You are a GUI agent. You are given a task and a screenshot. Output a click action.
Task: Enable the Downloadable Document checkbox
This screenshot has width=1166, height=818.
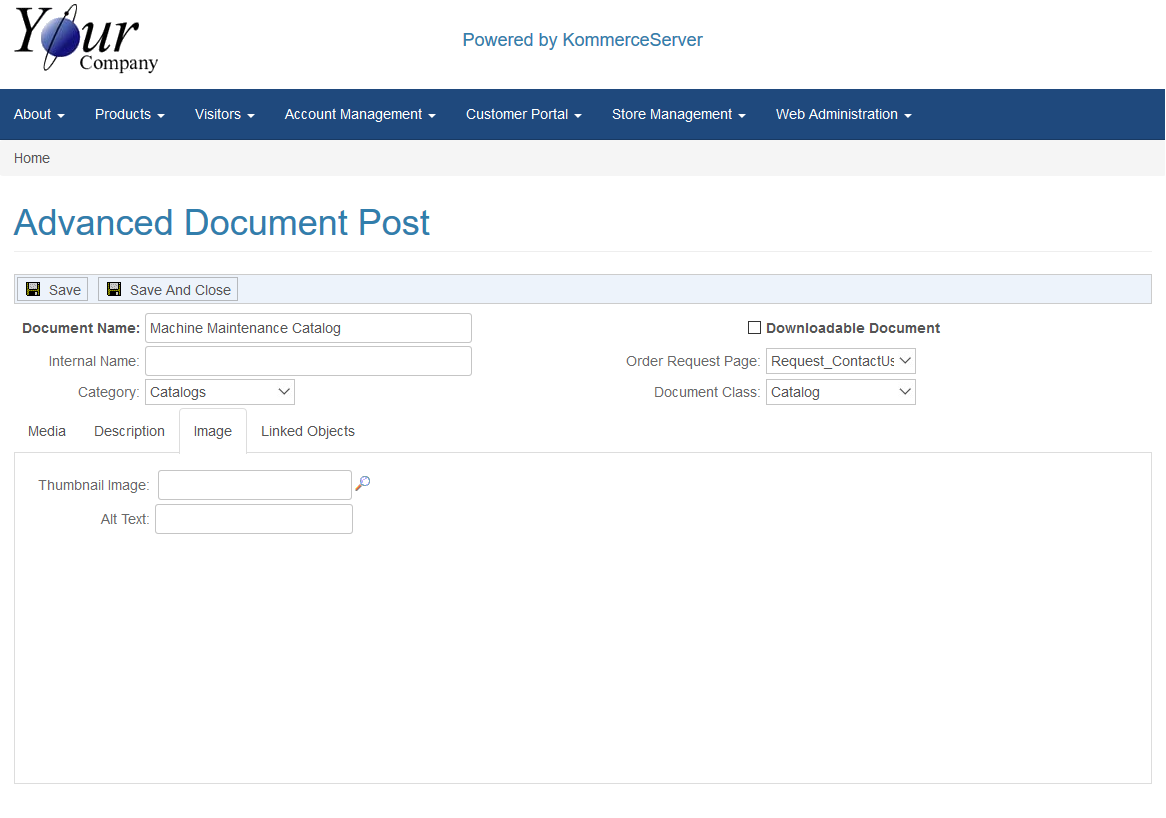[x=755, y=328]
